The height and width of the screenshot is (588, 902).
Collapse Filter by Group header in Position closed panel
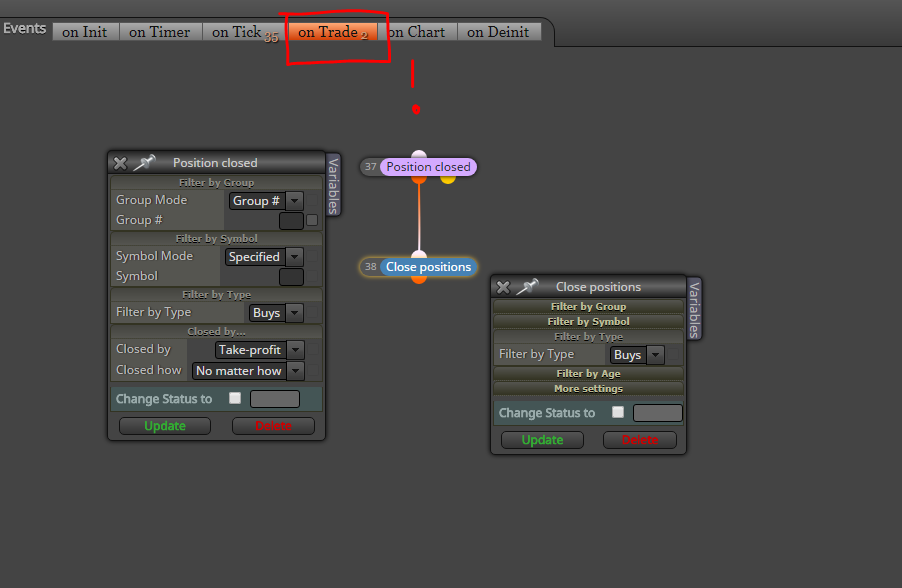[x=216, y=182]
